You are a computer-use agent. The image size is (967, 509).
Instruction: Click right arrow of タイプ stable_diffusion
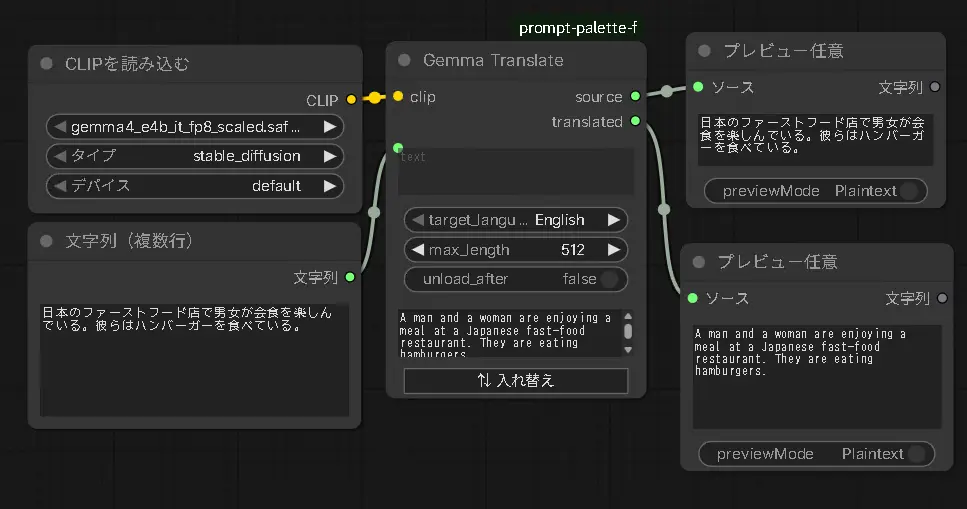[330, 156]
